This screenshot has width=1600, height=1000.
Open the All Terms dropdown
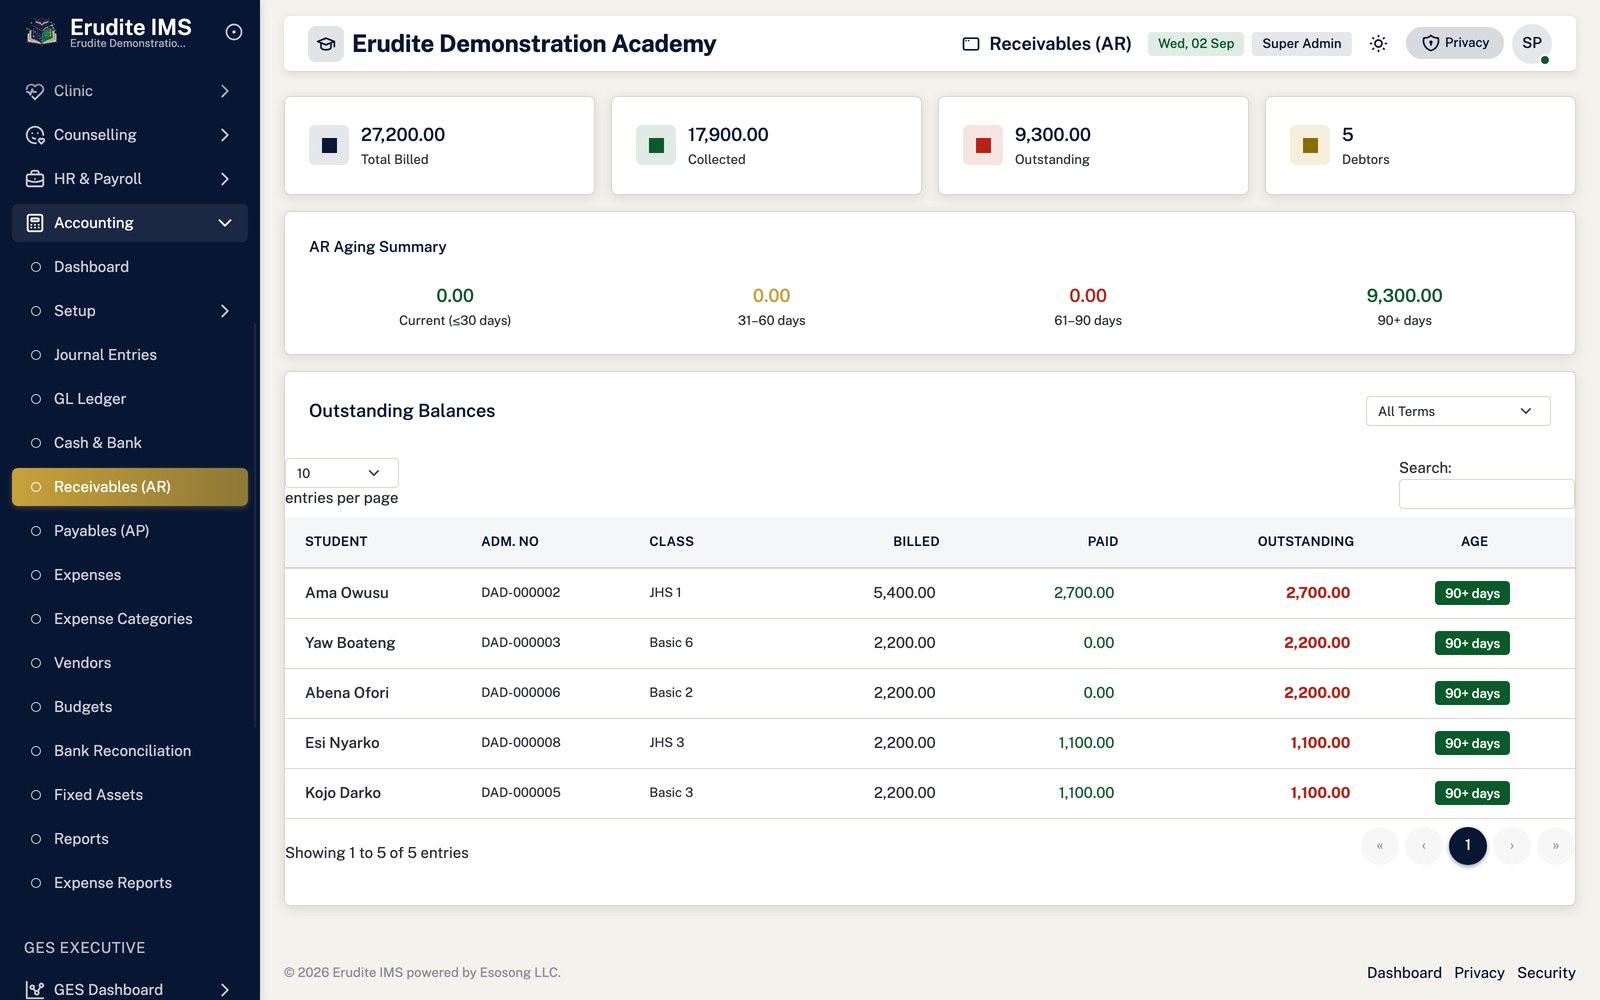tap(1458, 411)
